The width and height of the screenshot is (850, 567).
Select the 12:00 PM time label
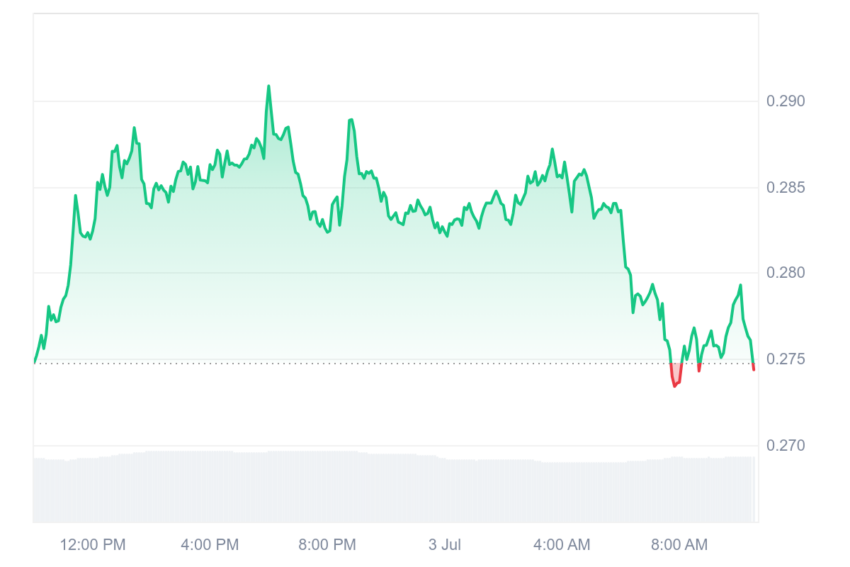[93, 545]
